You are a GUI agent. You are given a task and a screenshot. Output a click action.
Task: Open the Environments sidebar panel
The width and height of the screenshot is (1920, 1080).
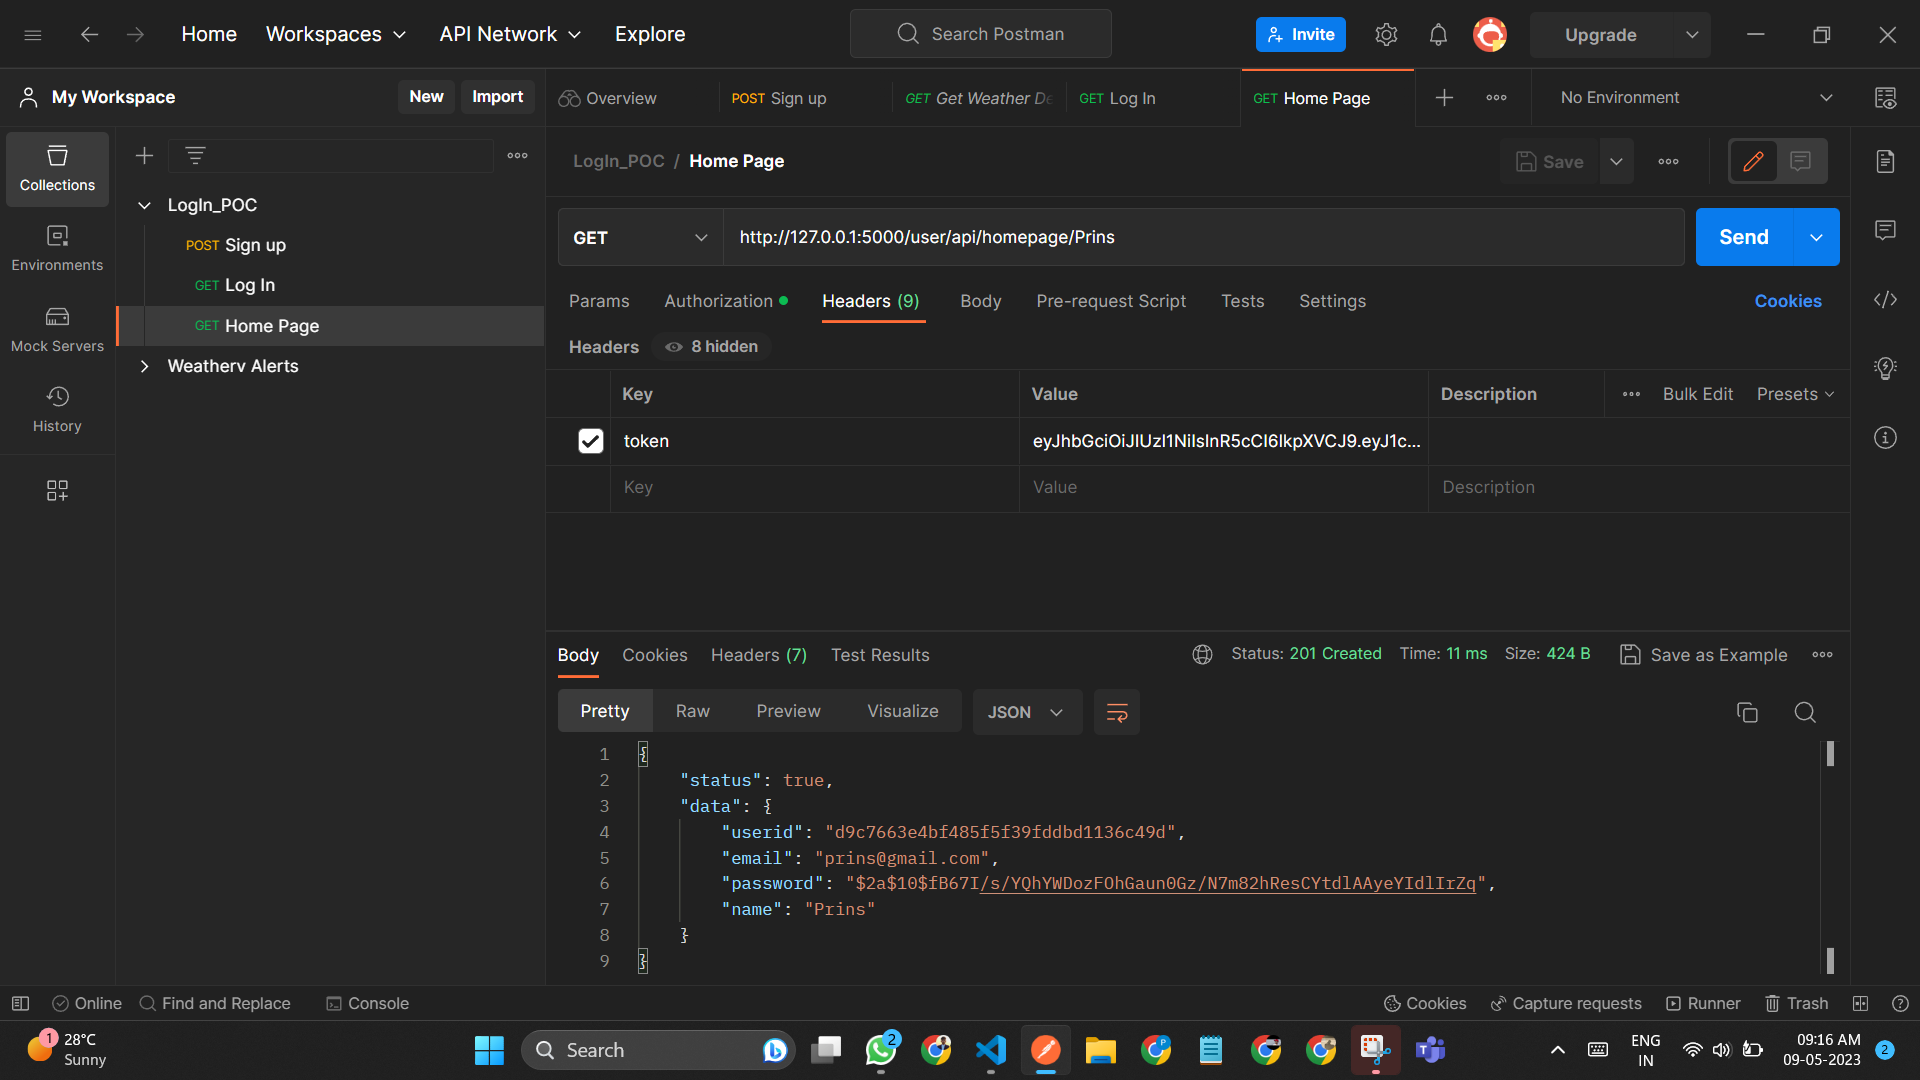point(57,248)
